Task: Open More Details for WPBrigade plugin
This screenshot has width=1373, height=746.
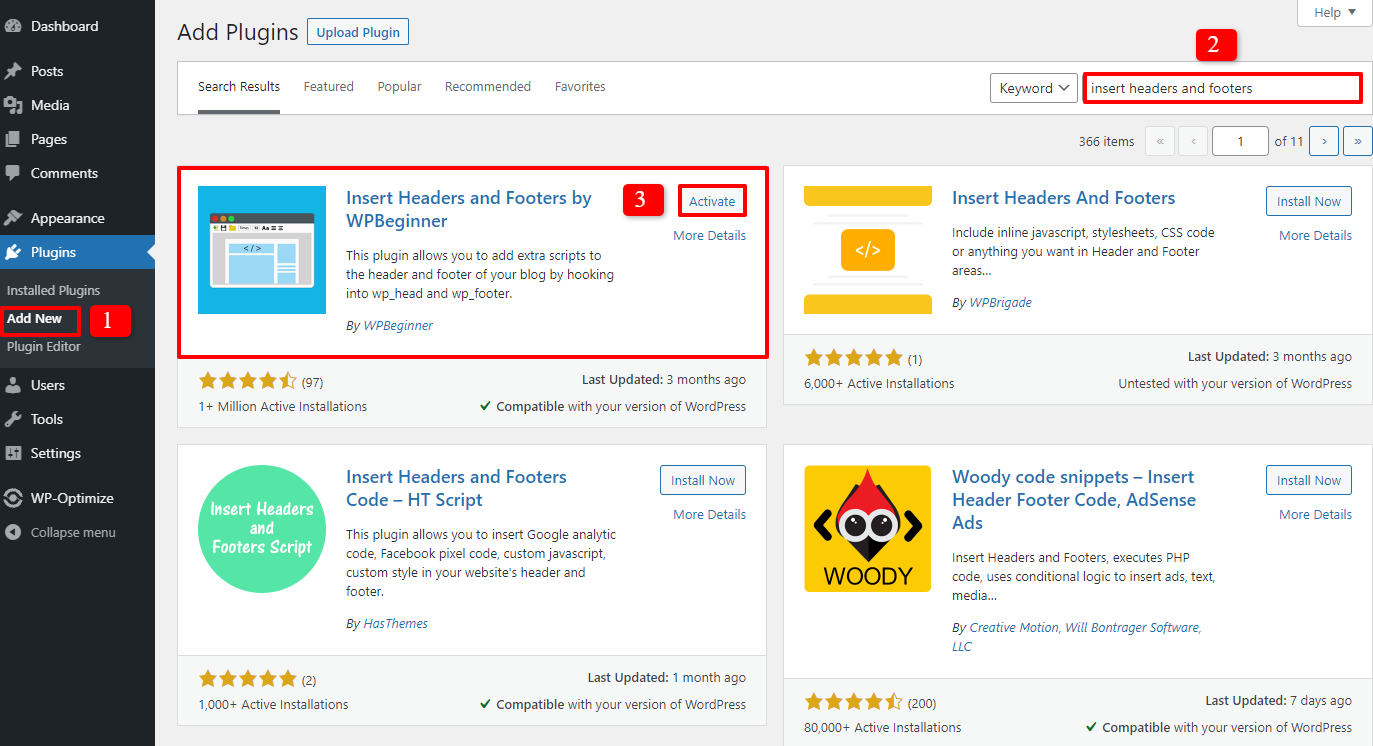Action: point(1315,236)
